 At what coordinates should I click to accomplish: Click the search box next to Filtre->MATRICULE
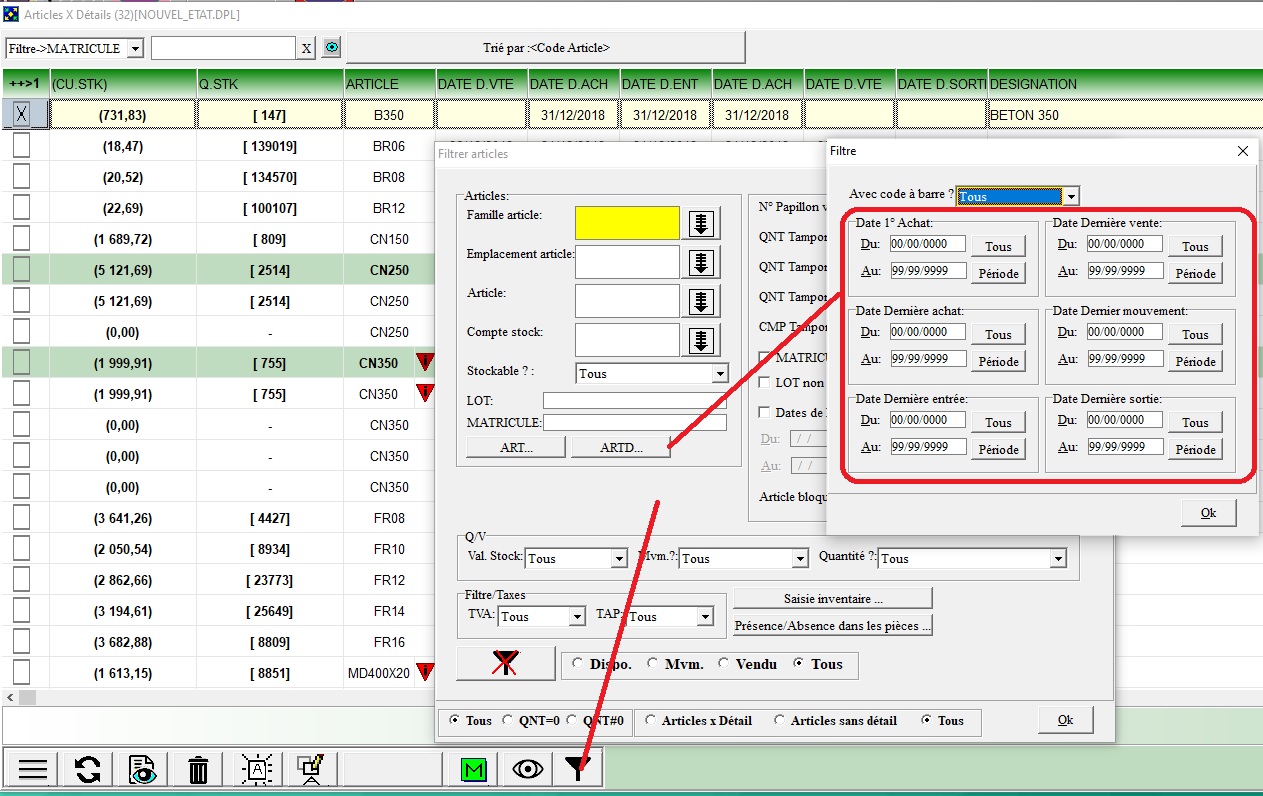click(223, 48)
